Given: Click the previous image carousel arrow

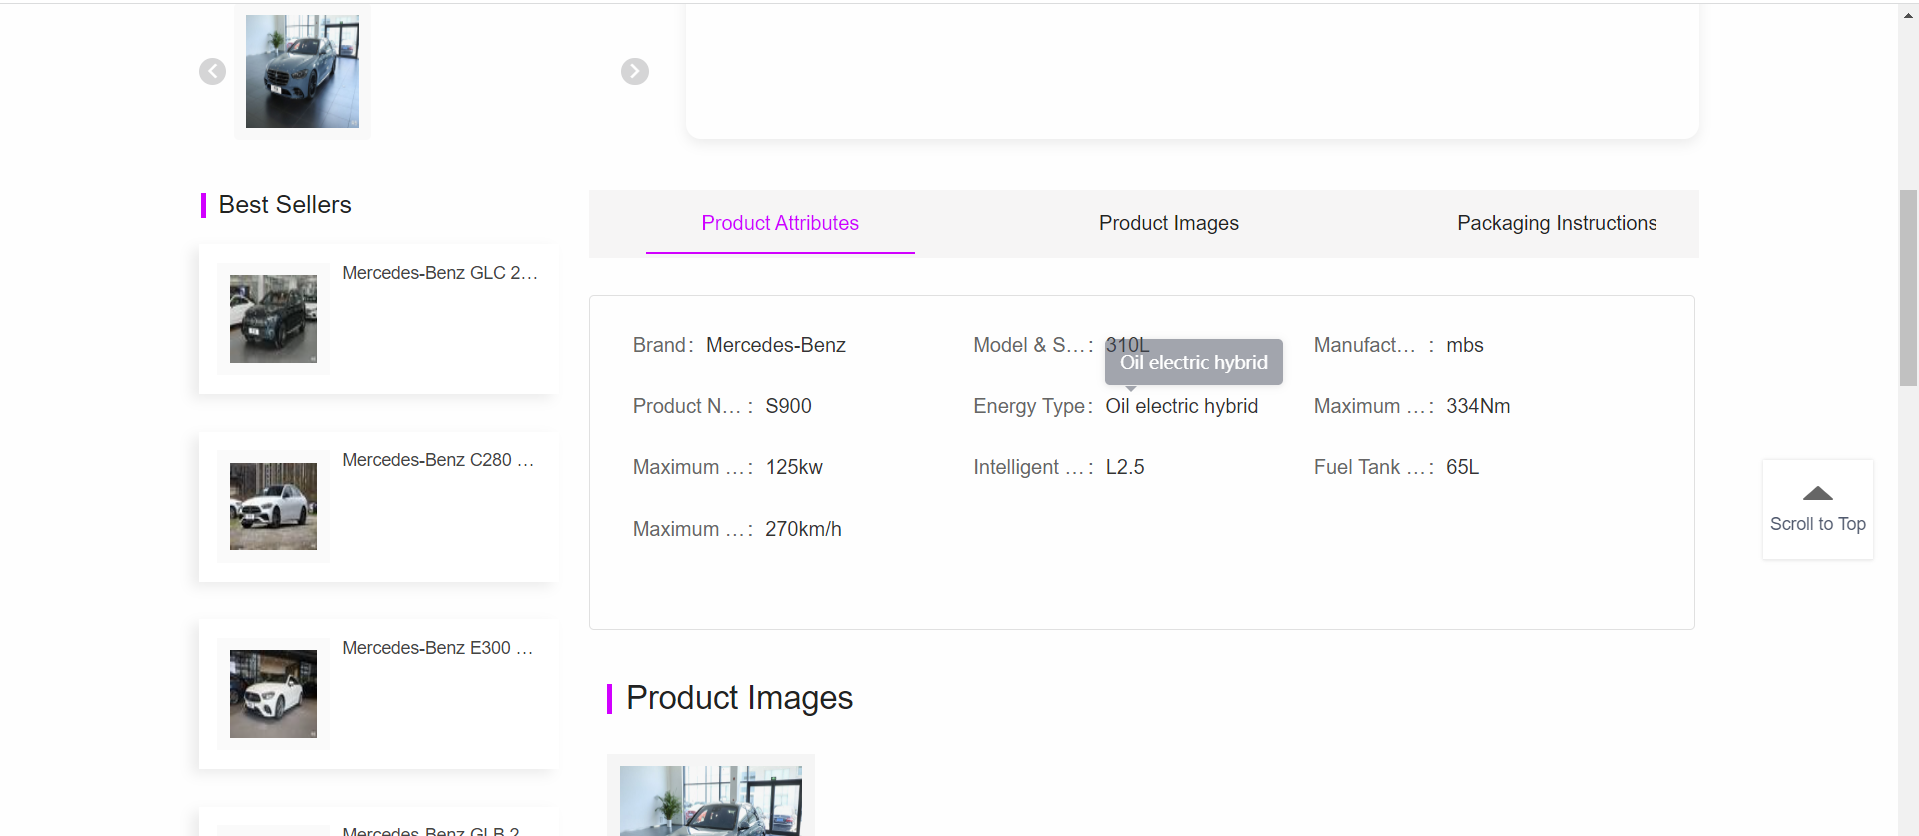Looking at the screenshot, I should 212,71.
